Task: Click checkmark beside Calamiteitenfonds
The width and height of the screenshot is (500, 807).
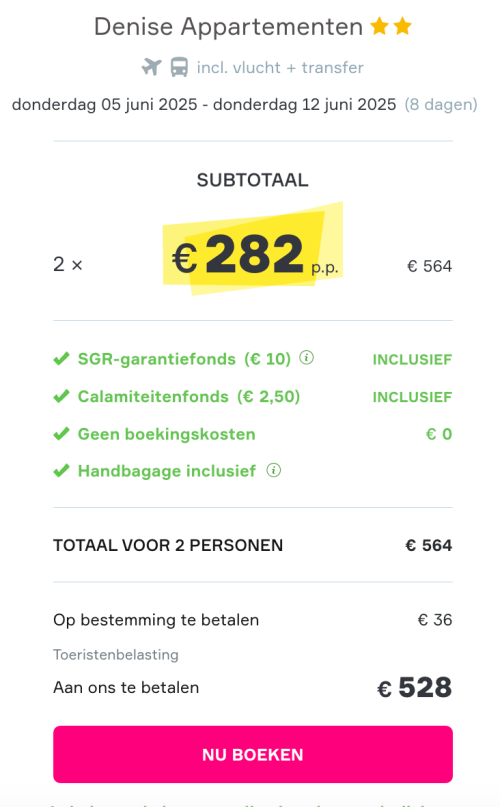Action: coord(61,396)
